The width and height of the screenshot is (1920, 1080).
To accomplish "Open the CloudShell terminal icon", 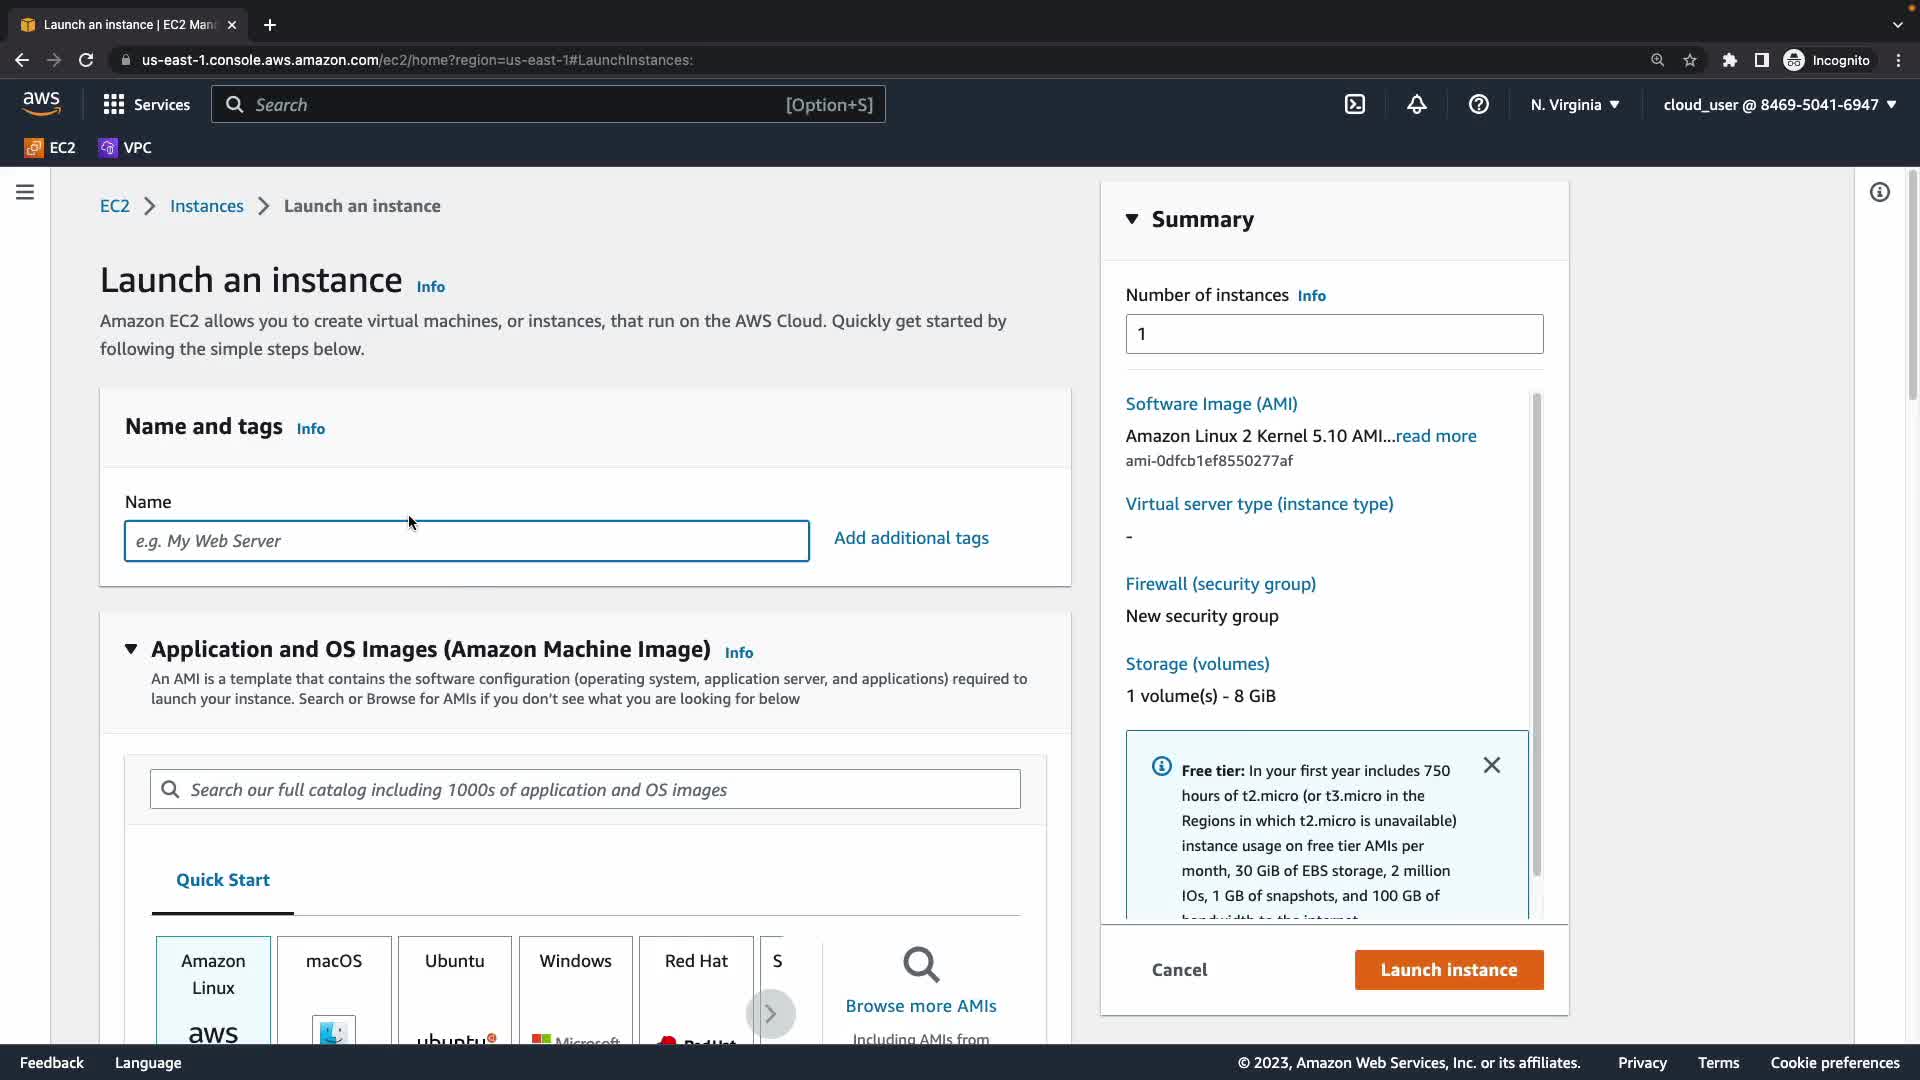I will [x=1354, y=104].
